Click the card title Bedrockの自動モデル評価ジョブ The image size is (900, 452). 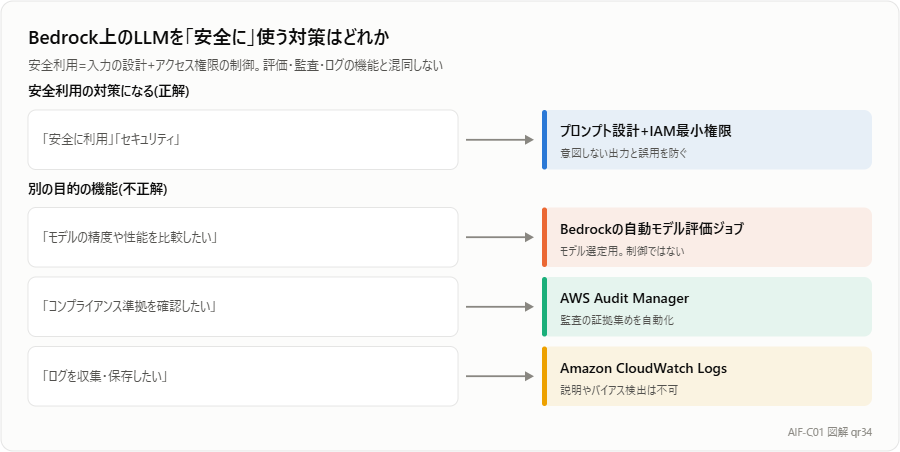coord(651,229)
